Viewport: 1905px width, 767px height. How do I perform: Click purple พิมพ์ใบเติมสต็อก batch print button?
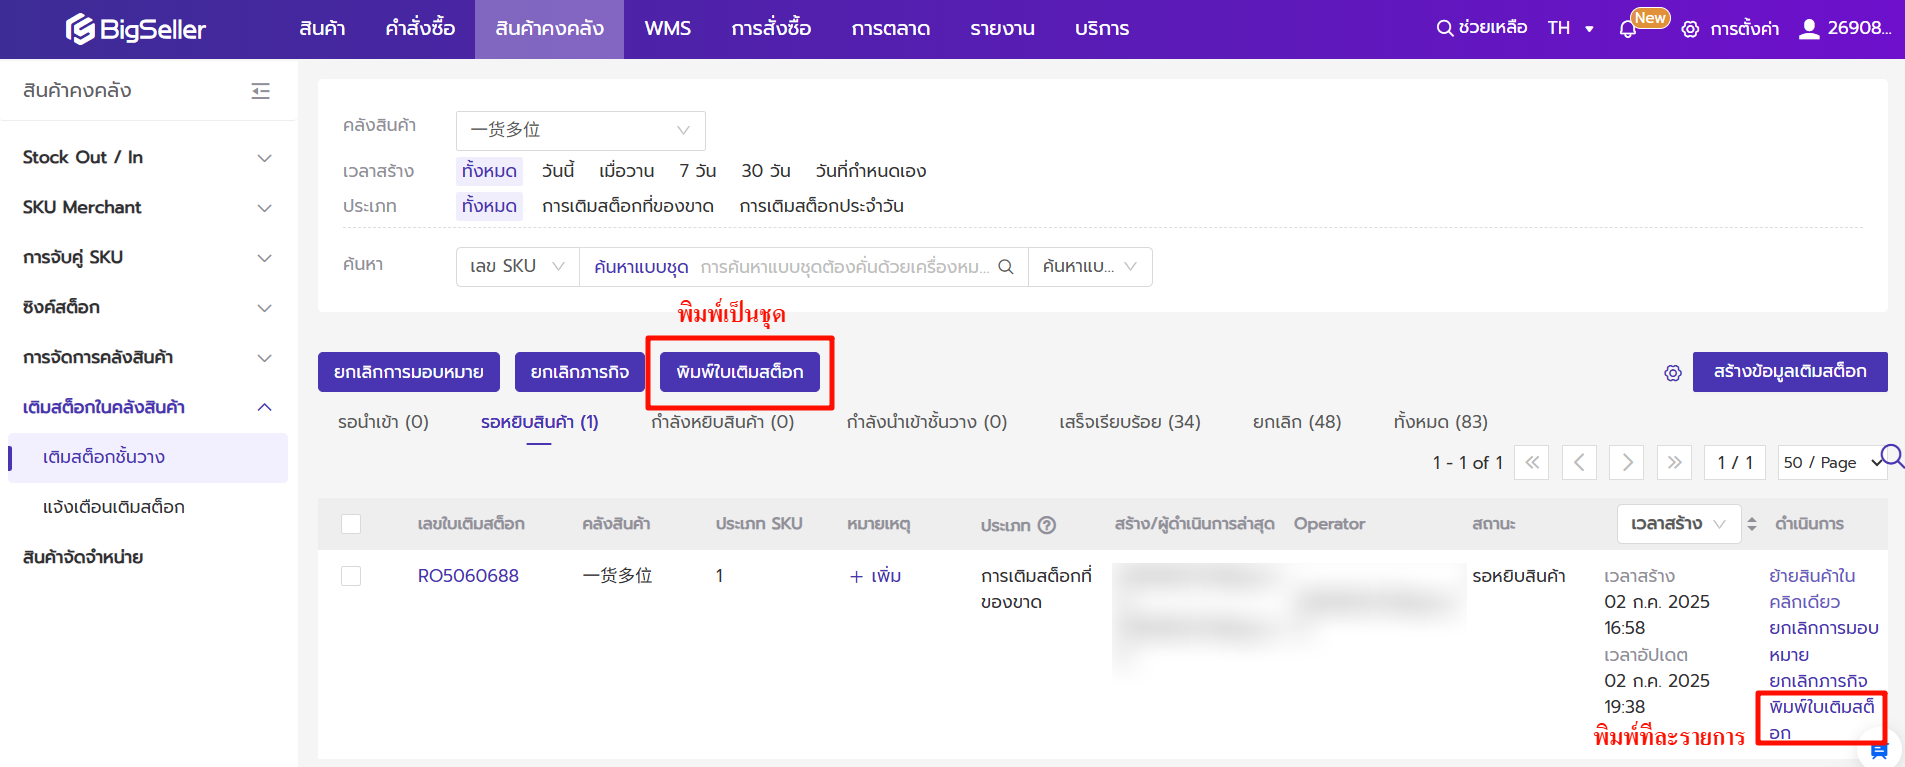740,372
